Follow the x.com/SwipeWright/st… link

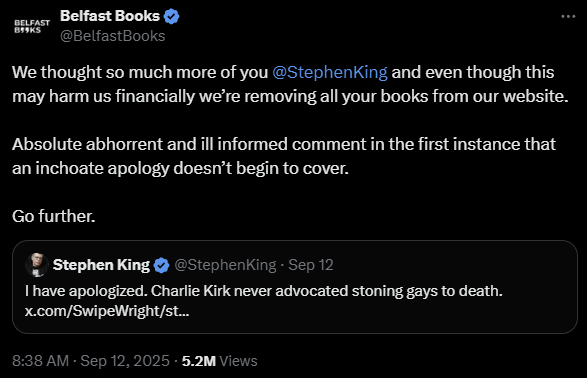tap(107, 311)
